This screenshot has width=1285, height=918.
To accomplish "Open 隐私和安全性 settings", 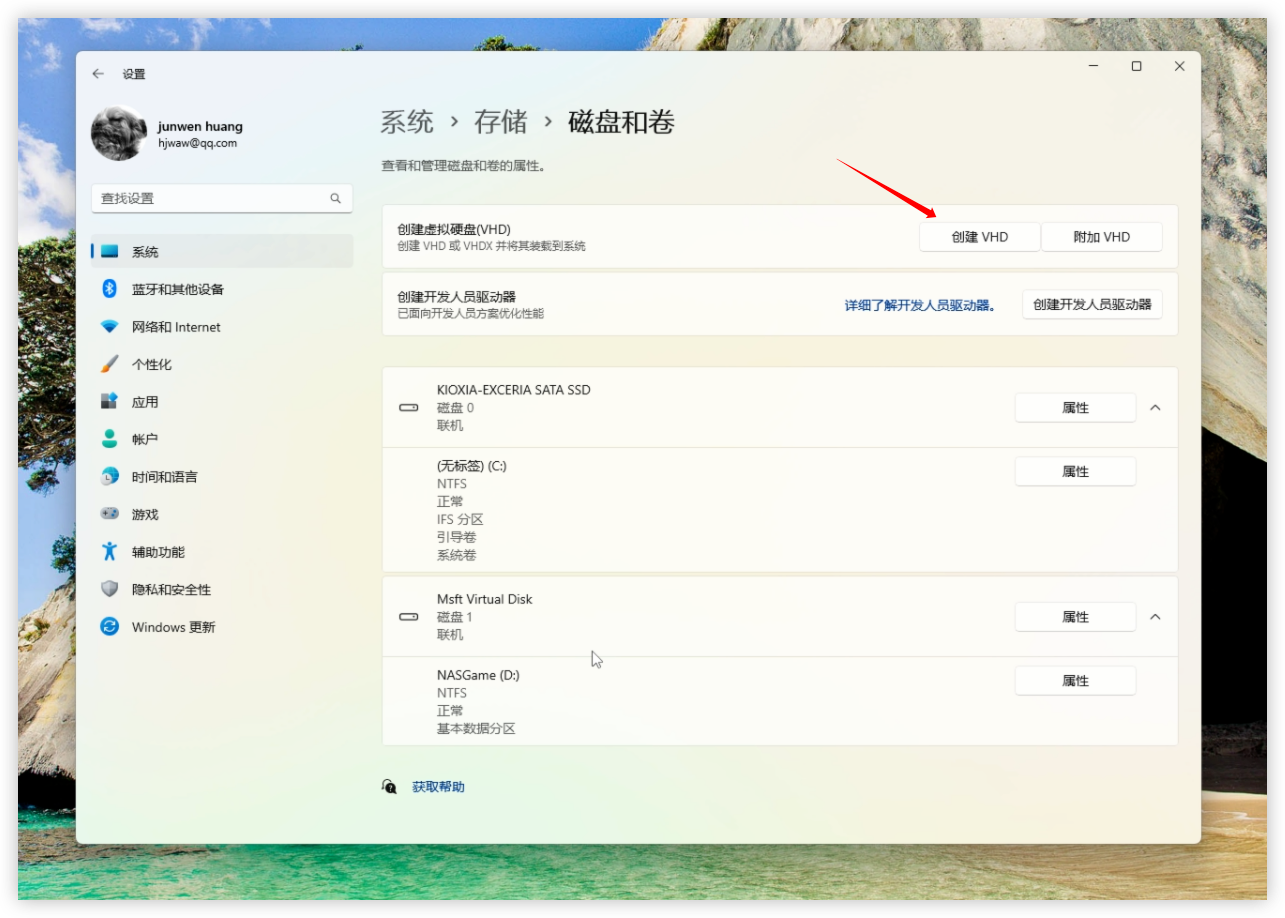I will tap(171, 590).
